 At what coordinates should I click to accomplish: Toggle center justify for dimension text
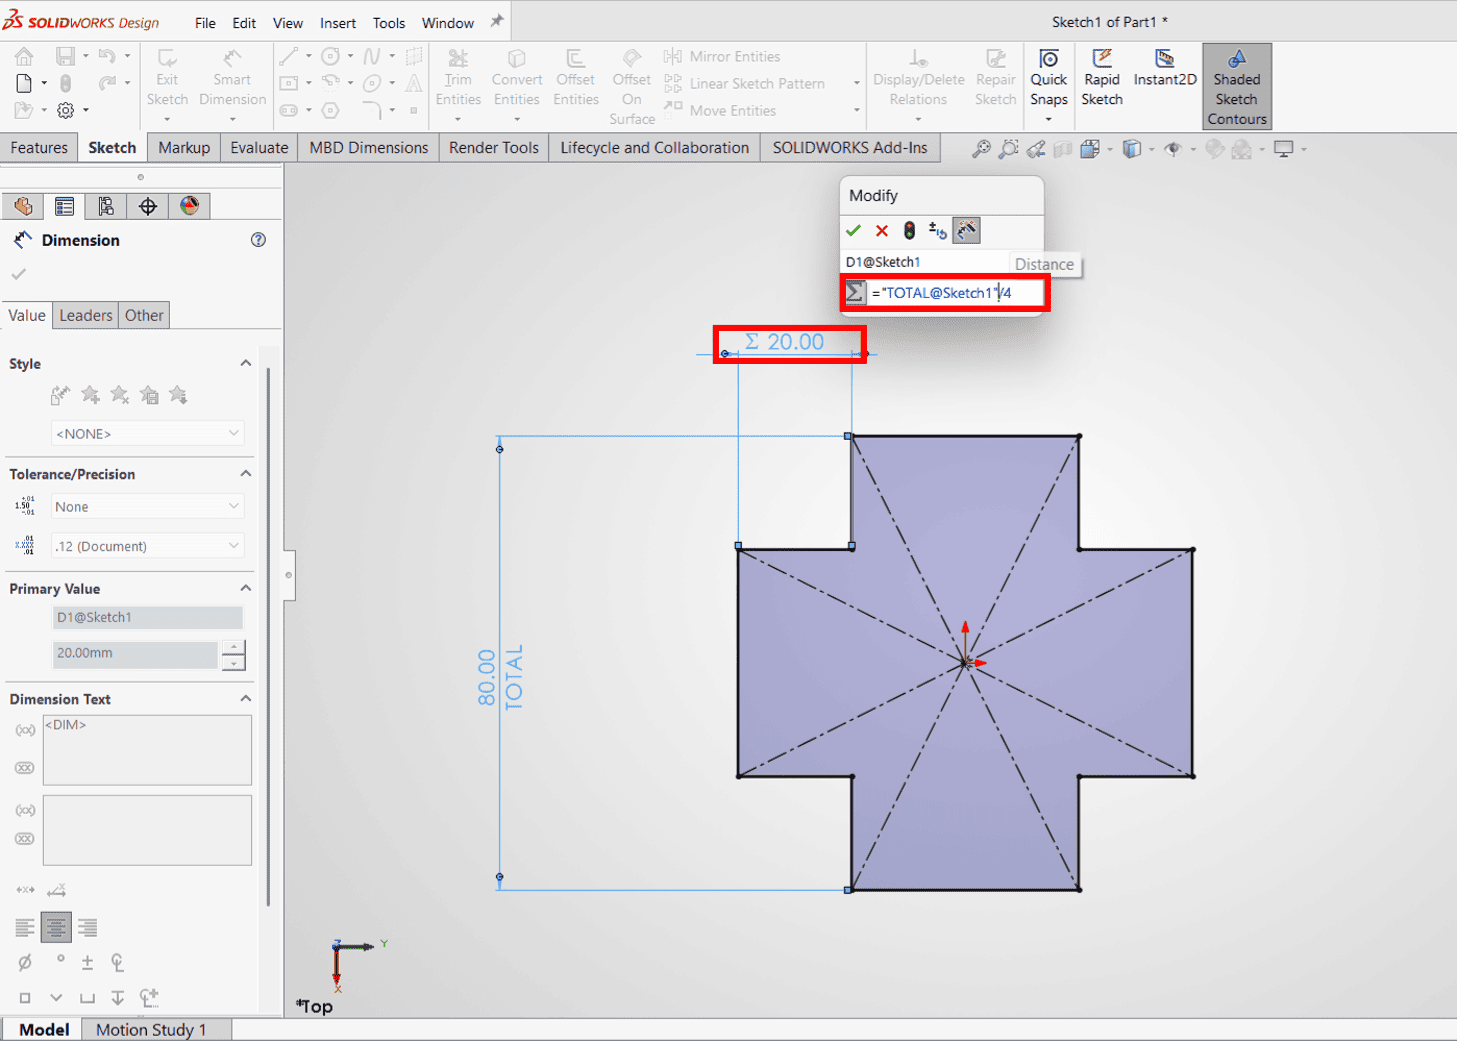coord(56,928)
